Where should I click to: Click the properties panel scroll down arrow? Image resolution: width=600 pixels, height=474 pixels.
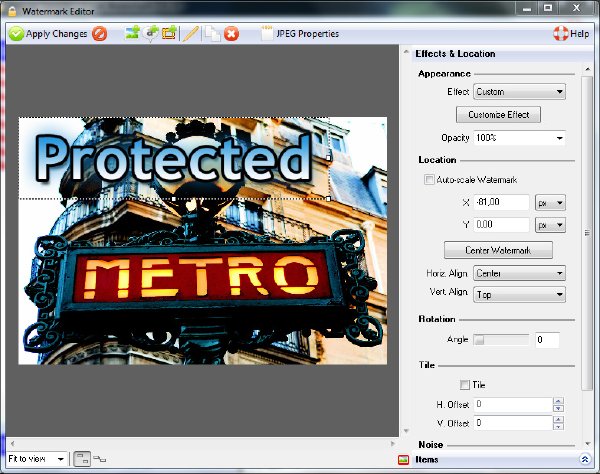tap(587, 444)
